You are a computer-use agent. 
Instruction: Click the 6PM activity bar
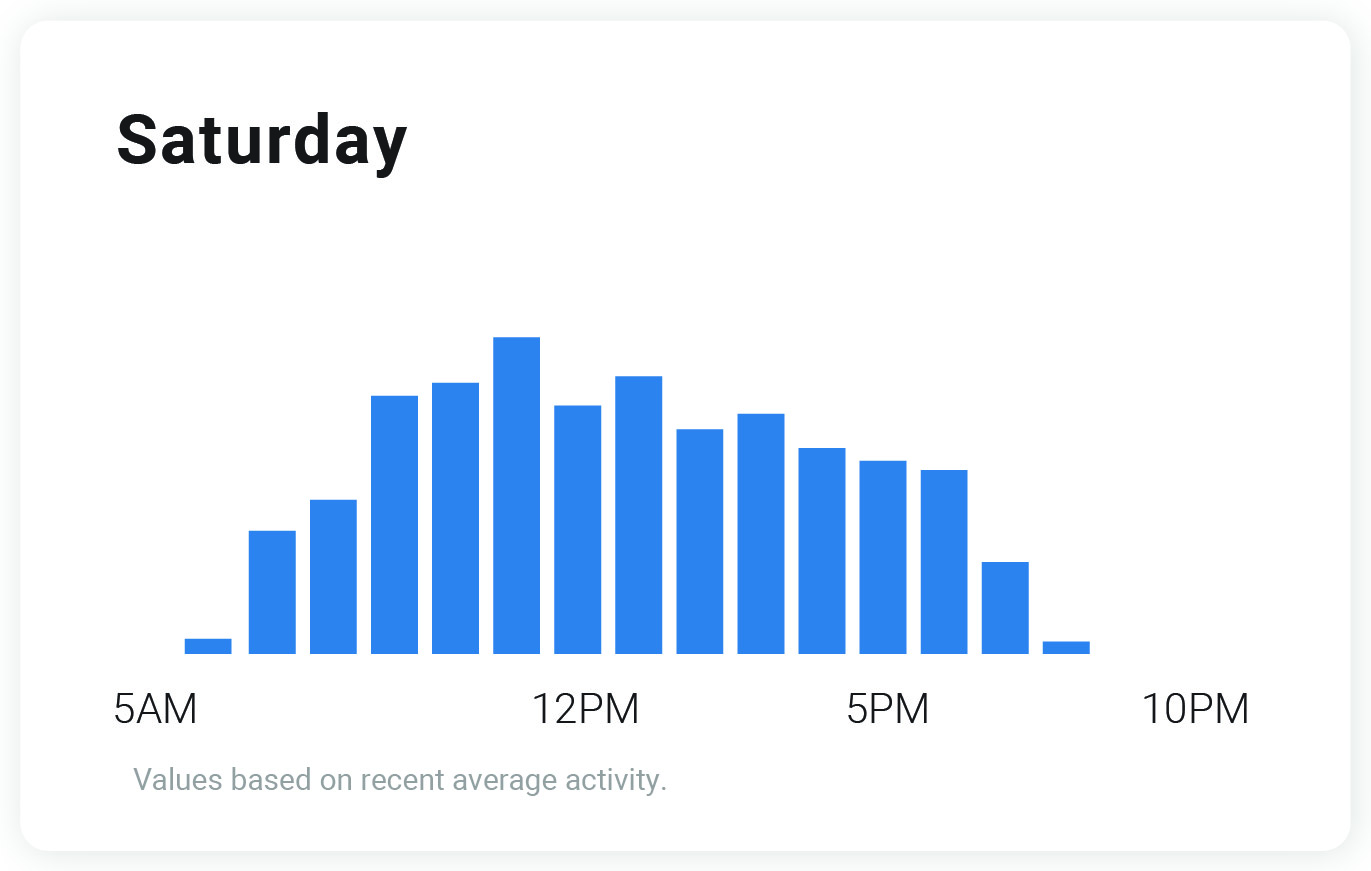point(944,562)
